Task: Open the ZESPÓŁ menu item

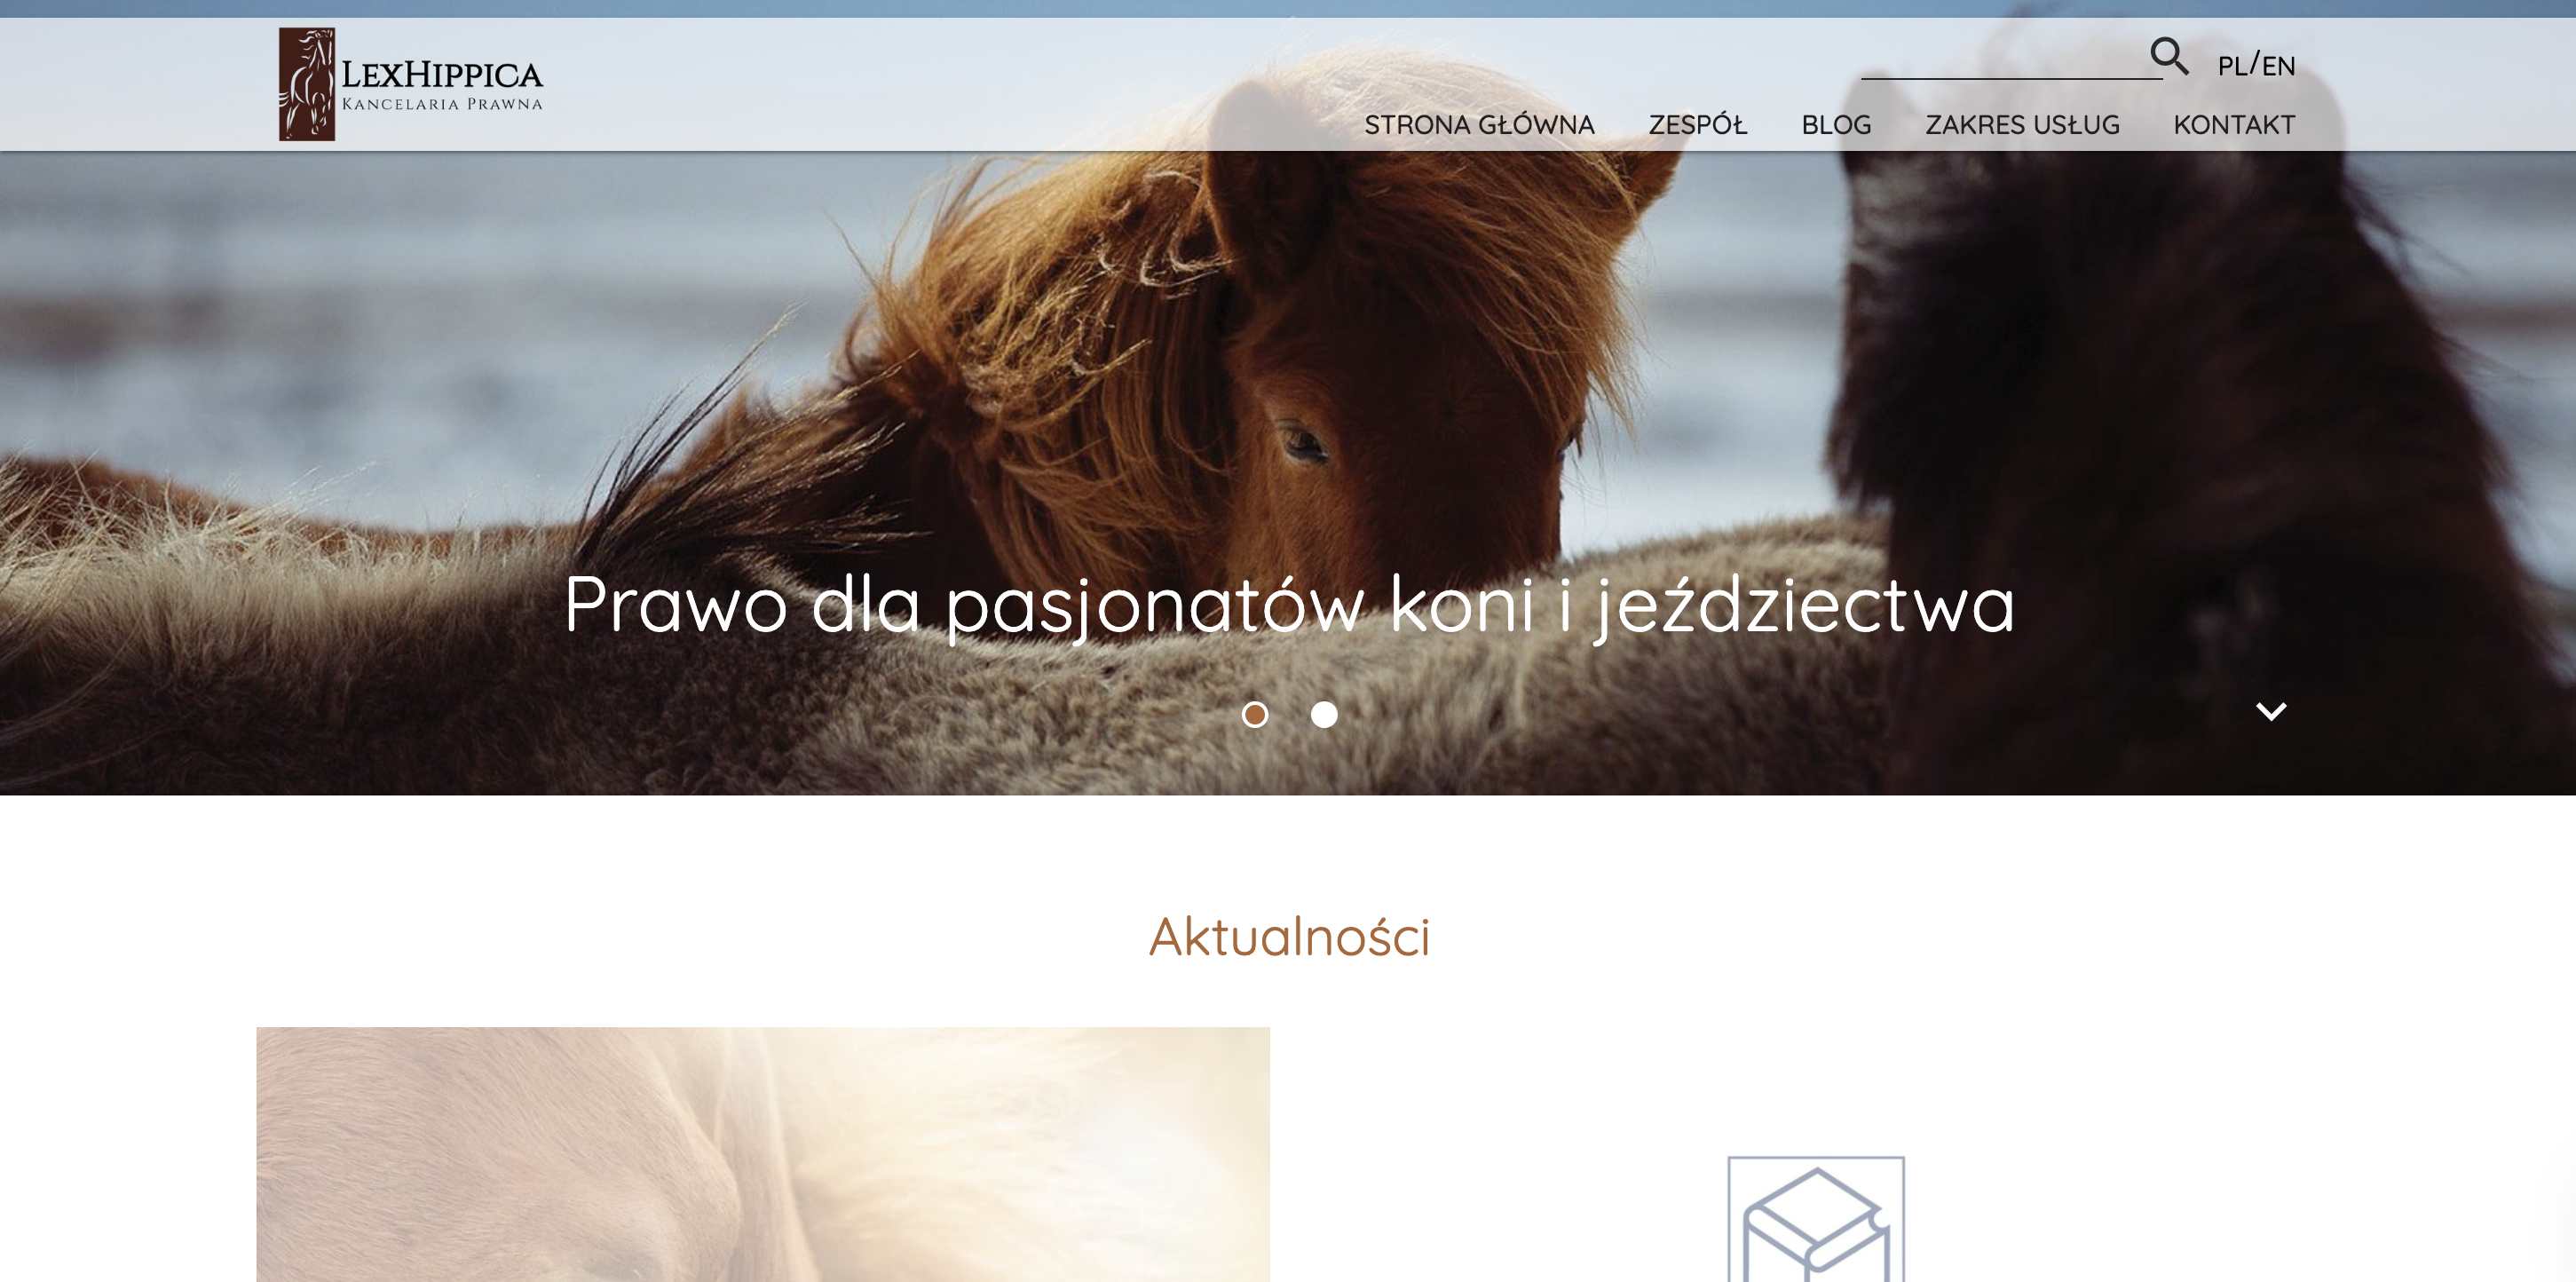Action: pos(1697,125)
